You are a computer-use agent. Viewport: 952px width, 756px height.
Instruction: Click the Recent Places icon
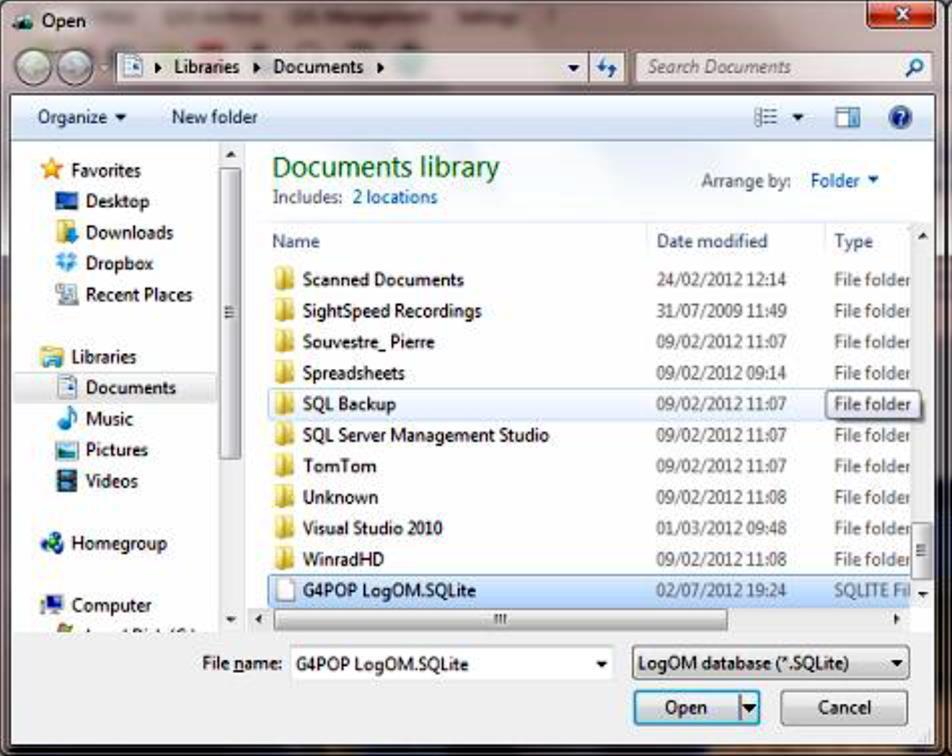click(66, 294)
